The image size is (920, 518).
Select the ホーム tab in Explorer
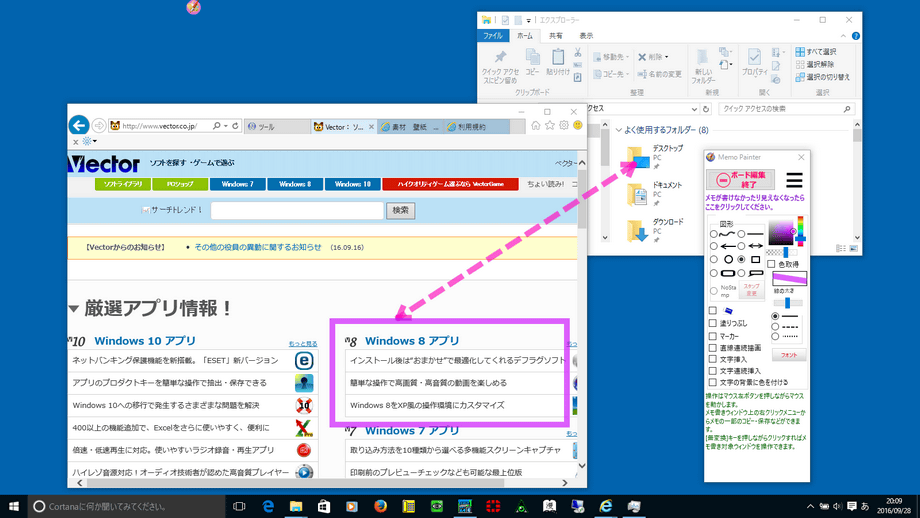(525, 36)
